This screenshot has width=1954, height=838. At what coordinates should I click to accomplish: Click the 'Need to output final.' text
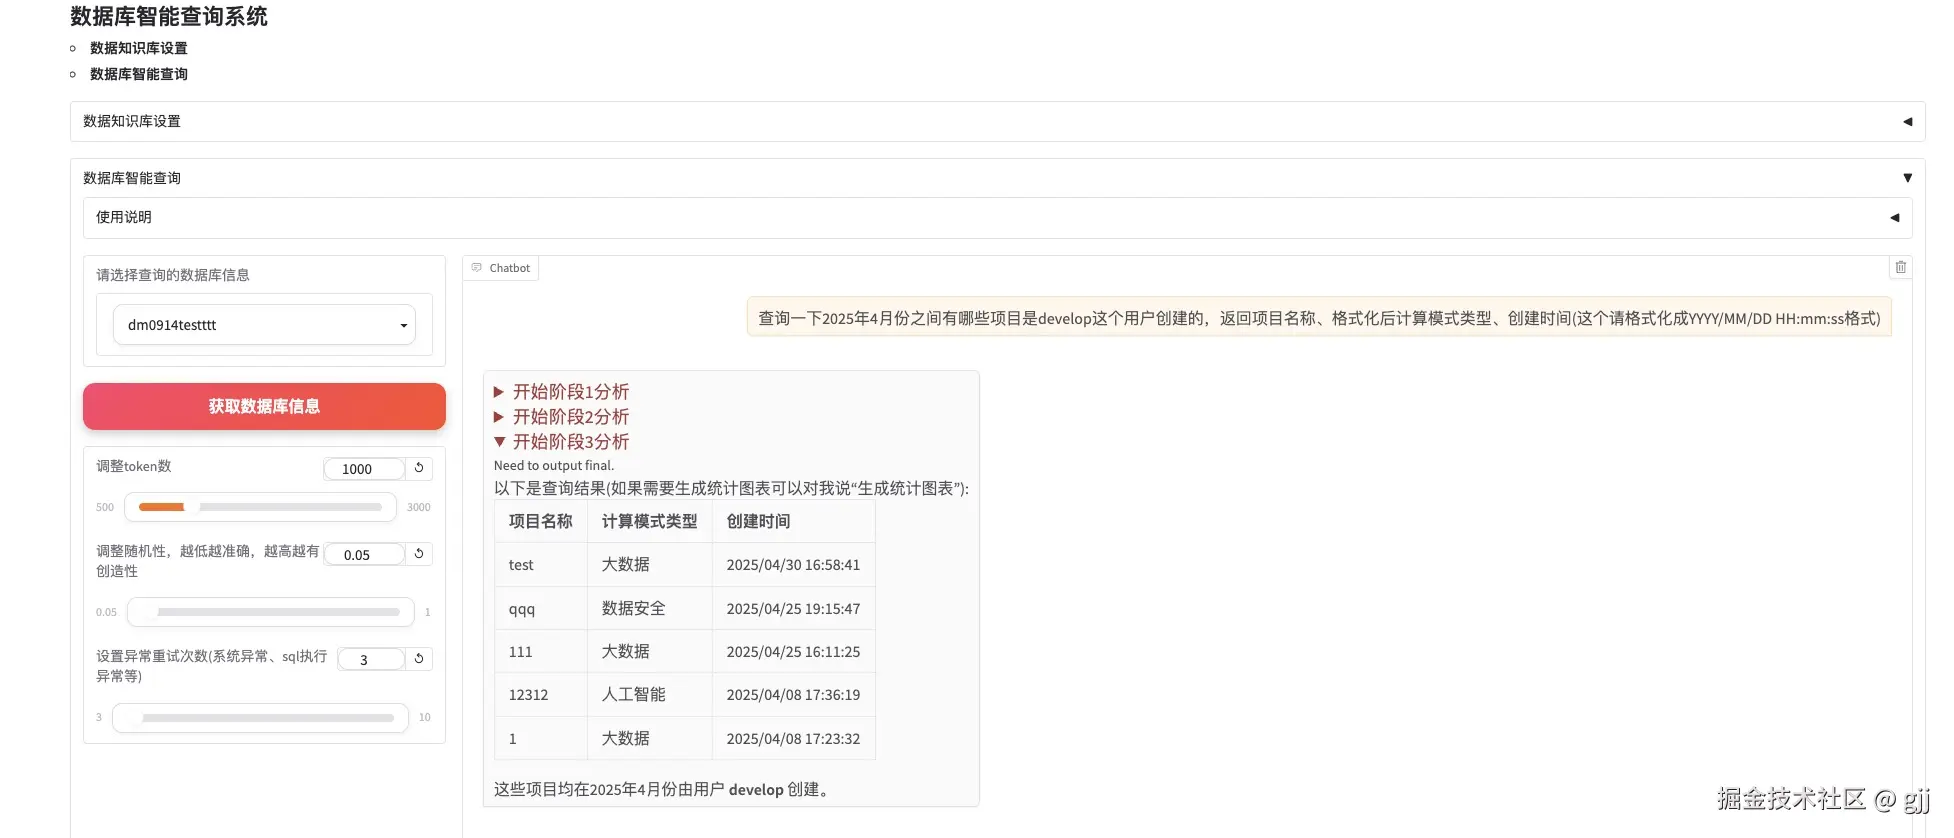click(x=554, y=465)
